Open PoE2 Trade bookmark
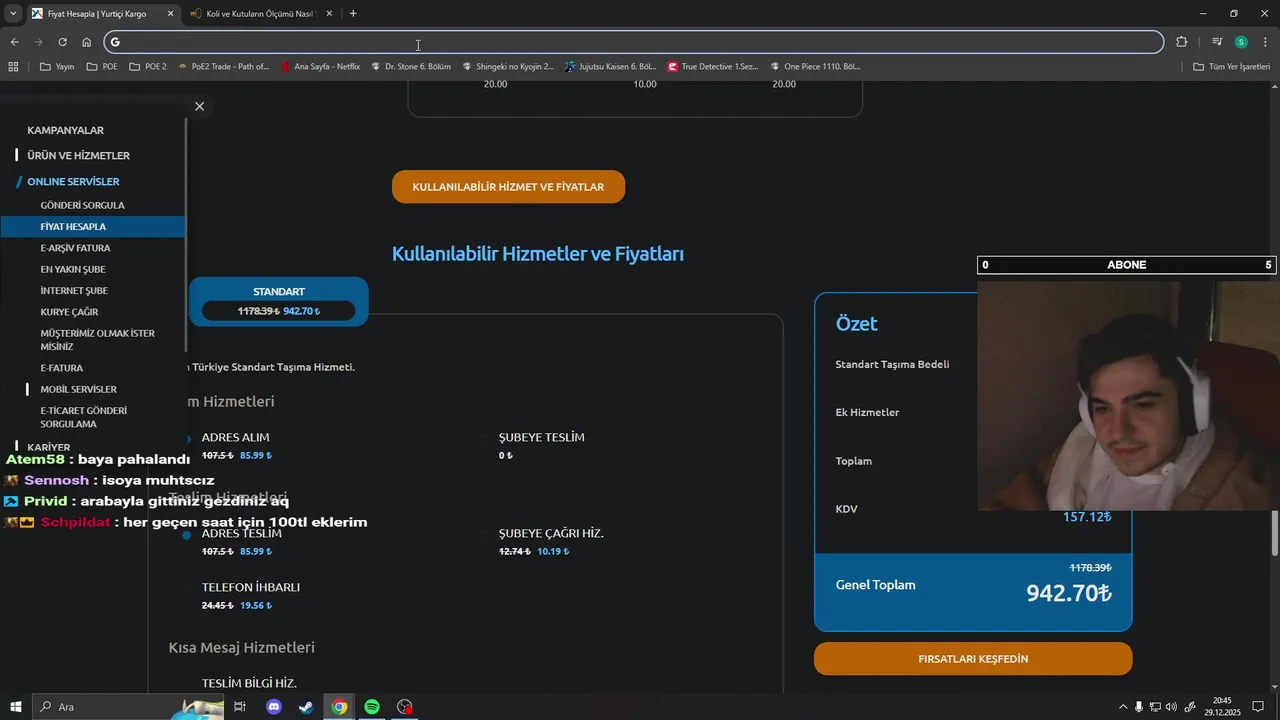Viewport: 1280px width, 720px height. (x=223, y=67)
